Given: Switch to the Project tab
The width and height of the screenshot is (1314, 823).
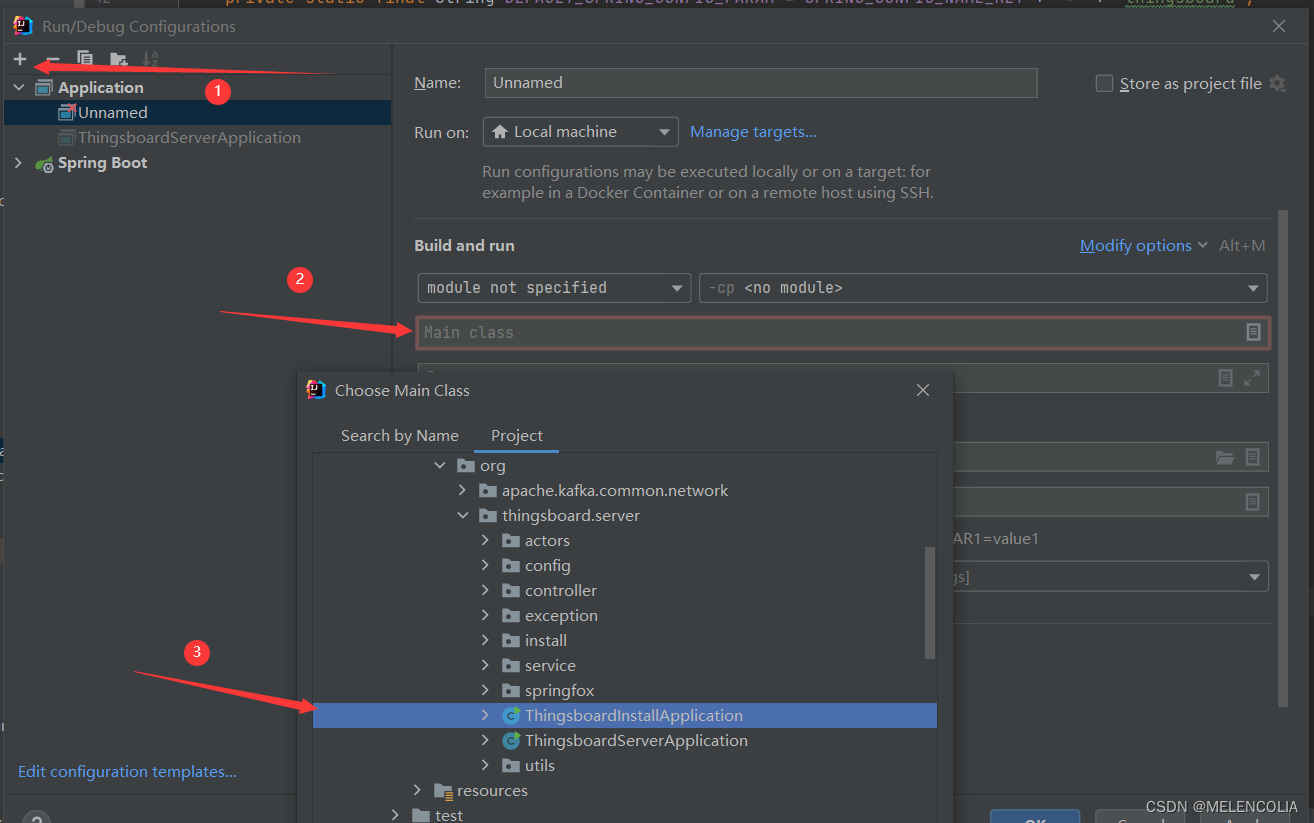Looking at the screenshot, I should 517,436.
